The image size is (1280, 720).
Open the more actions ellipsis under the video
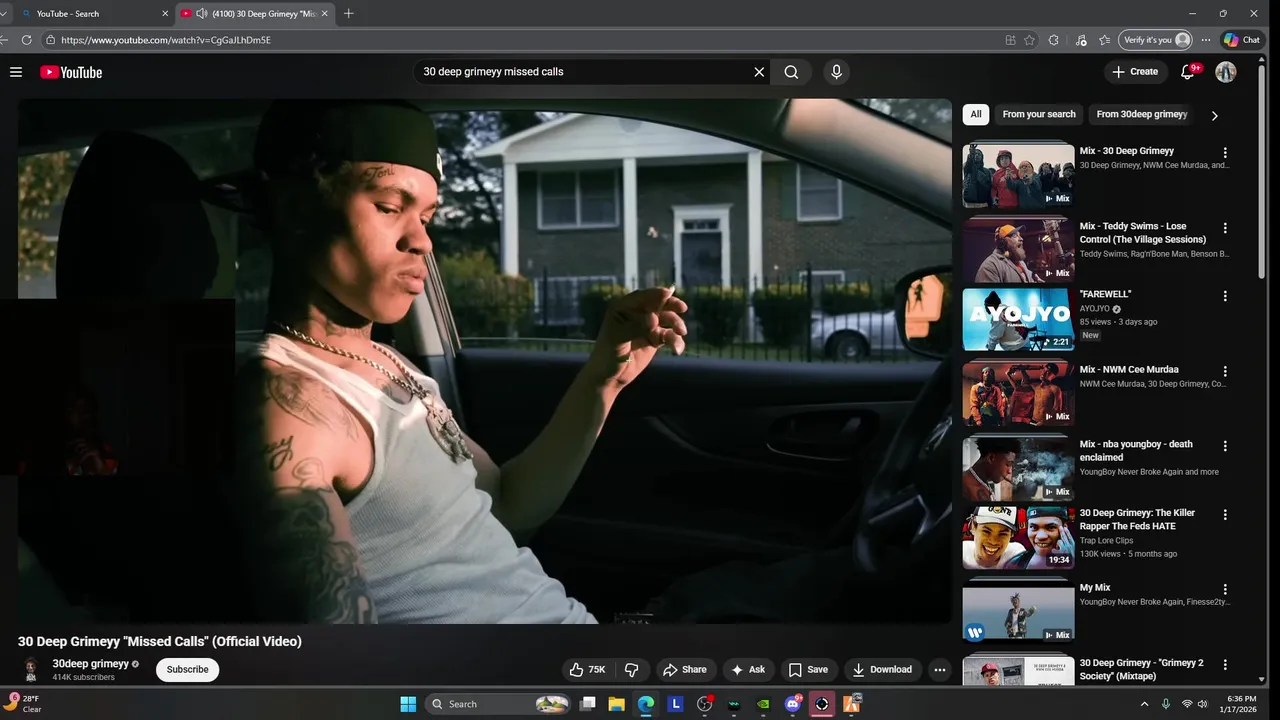point(939,670)
